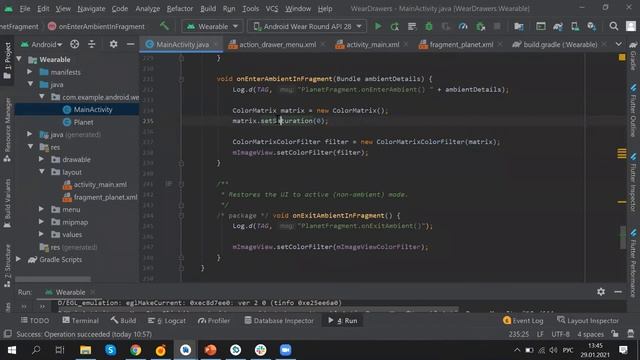The width and height of the screenshot is (640, 360).
Task: Open Zoom from the Windows taskbar
Action: [285, 350]
